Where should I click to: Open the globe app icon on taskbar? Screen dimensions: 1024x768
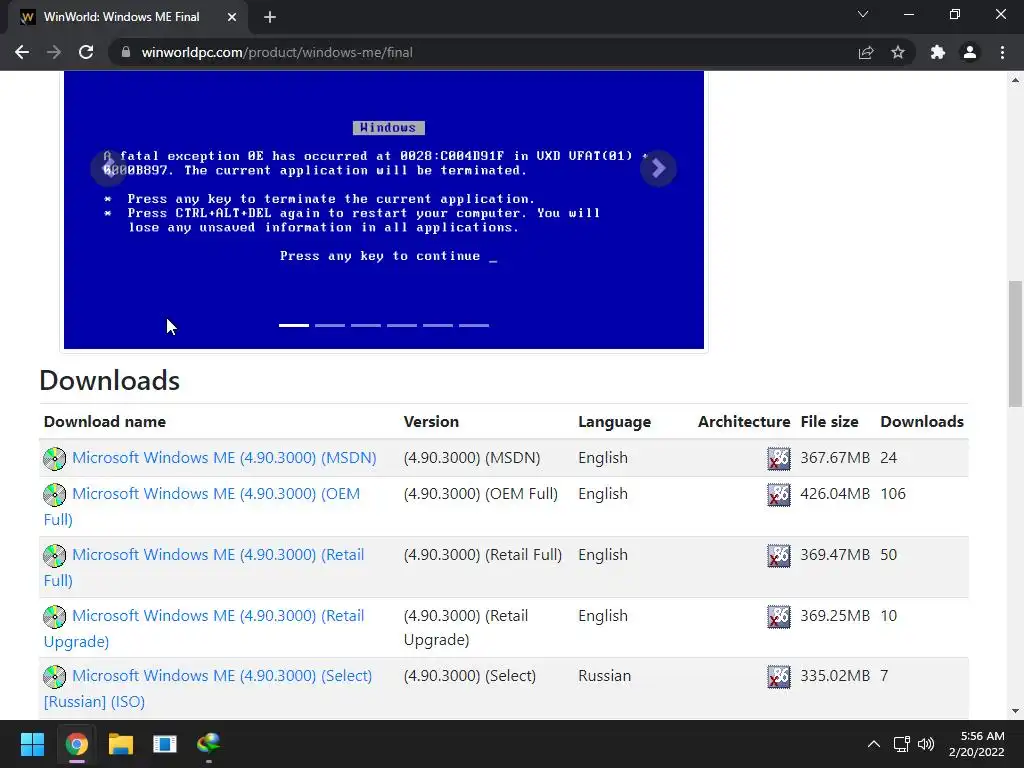tap(208, 744)
